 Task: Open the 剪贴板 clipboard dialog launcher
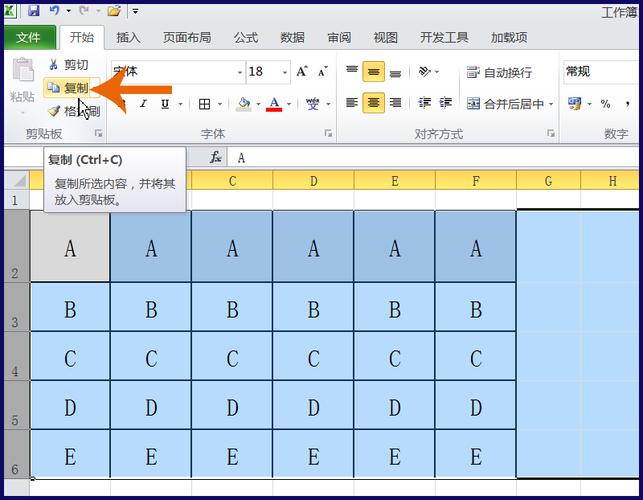pyautogui.click(x=98, y=133)
